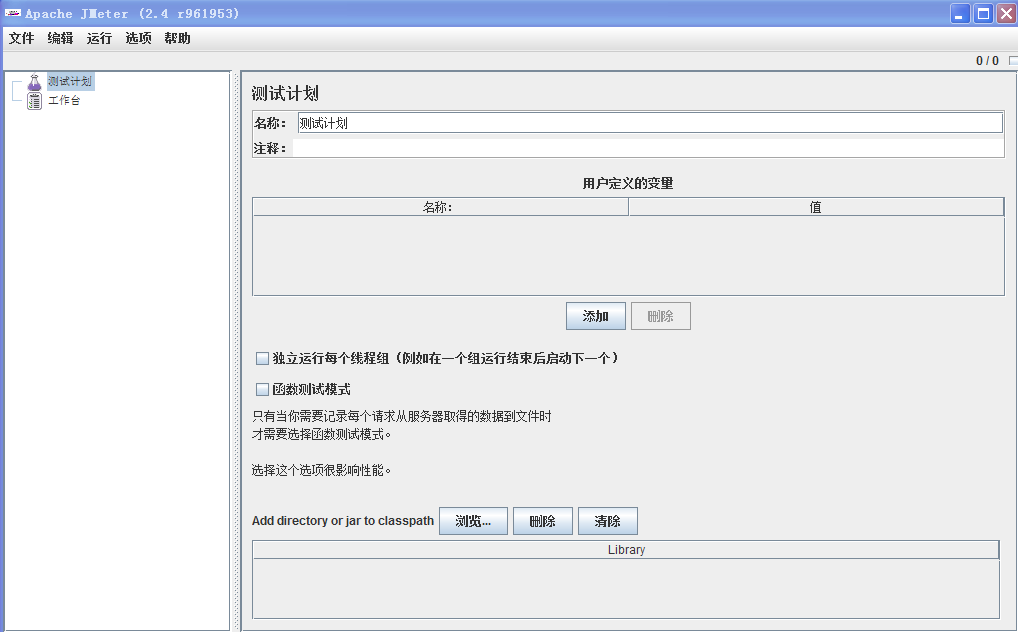Click the greyed-out 删除 button under variables table
This screenshot has width=1018, height=632.
pos(660,316)
